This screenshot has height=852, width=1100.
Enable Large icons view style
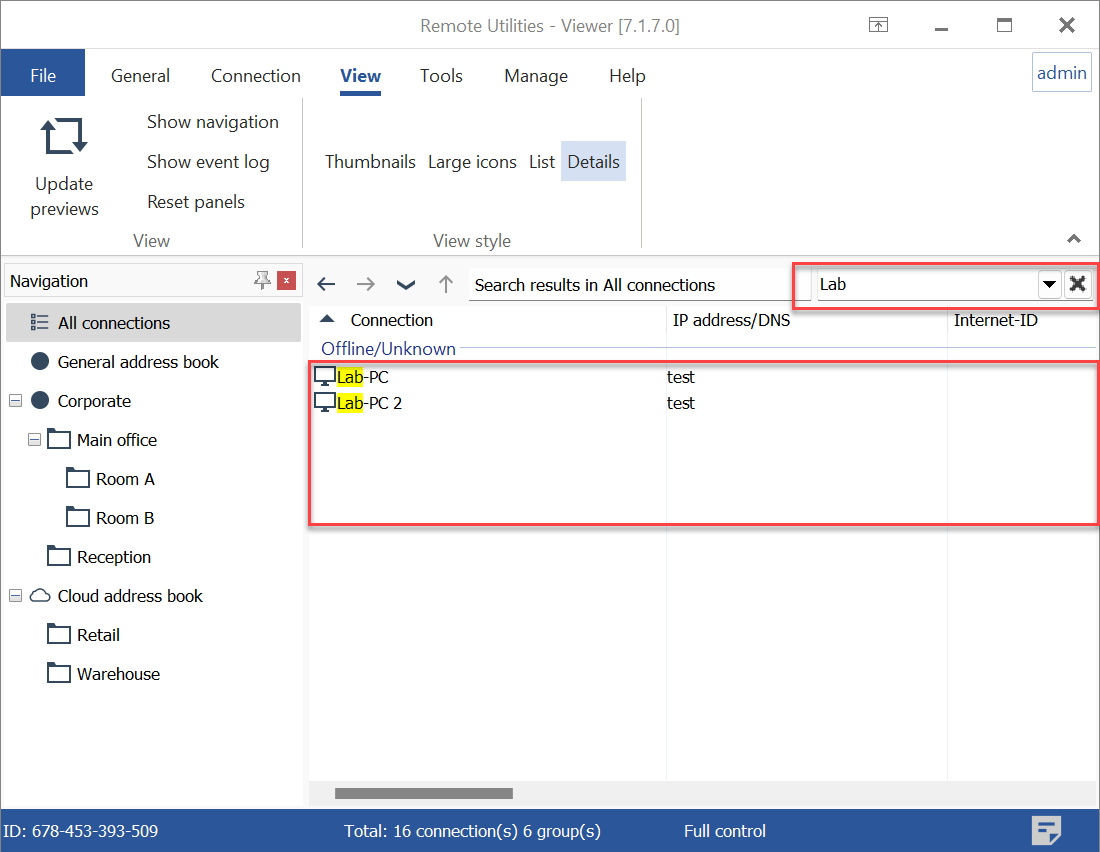coord(472,161)
